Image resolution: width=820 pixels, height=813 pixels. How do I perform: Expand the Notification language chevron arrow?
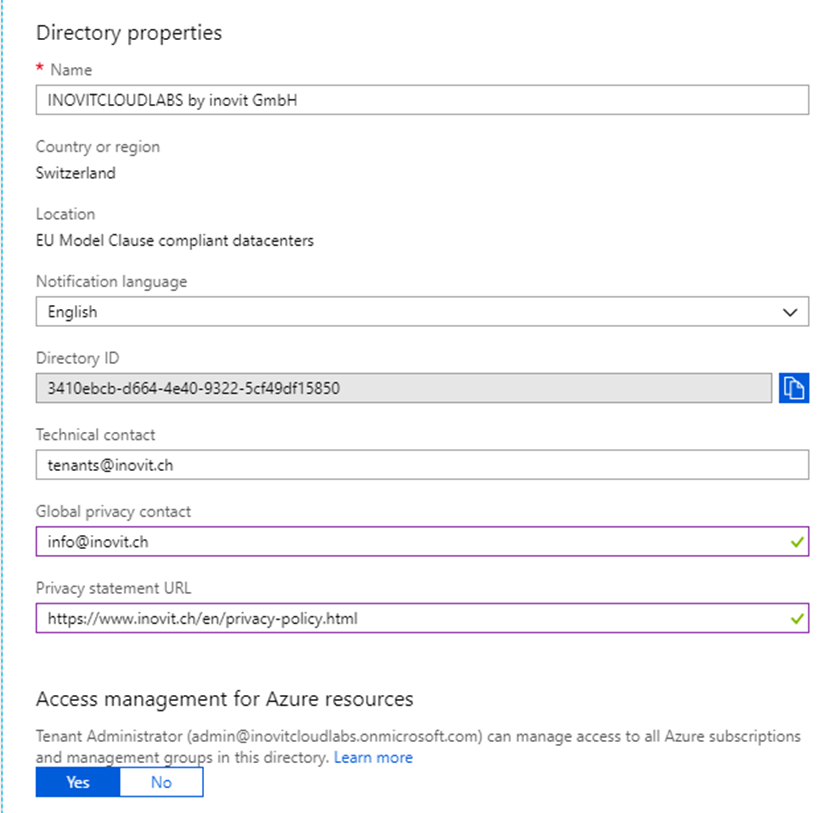[x=790, y=313]
